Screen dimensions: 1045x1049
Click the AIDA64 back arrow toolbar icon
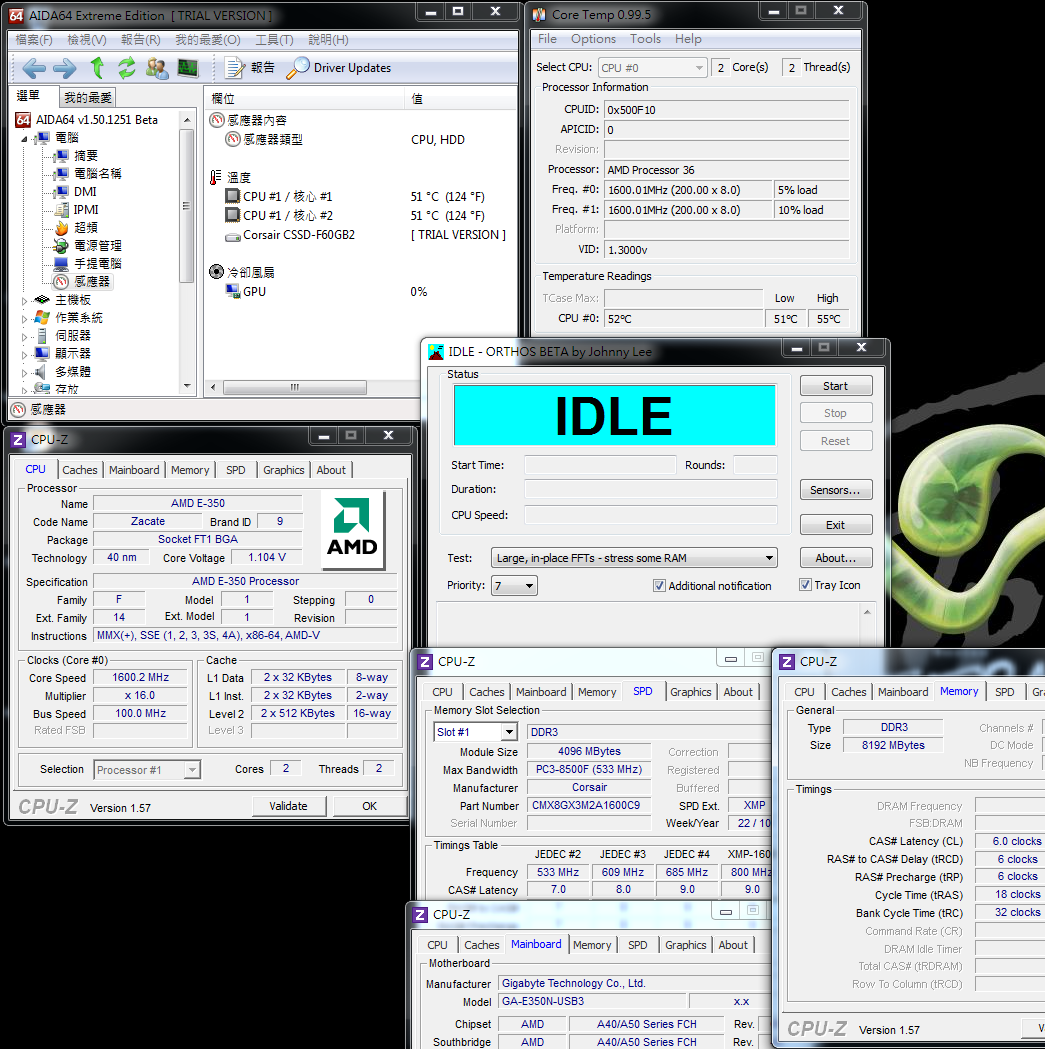[x=33, y=68]
